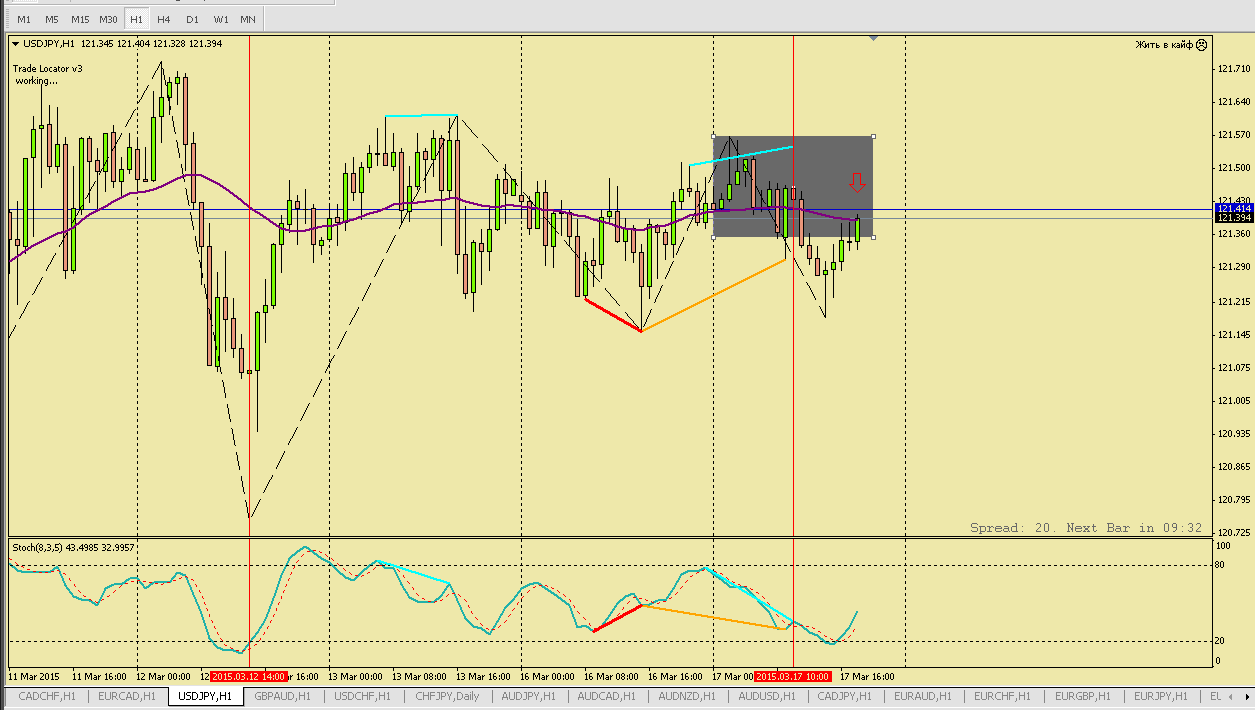This screenshot has width=1255, height=710.
Task: Click the 121.394 current price label
Action: tap(1233, 217)
